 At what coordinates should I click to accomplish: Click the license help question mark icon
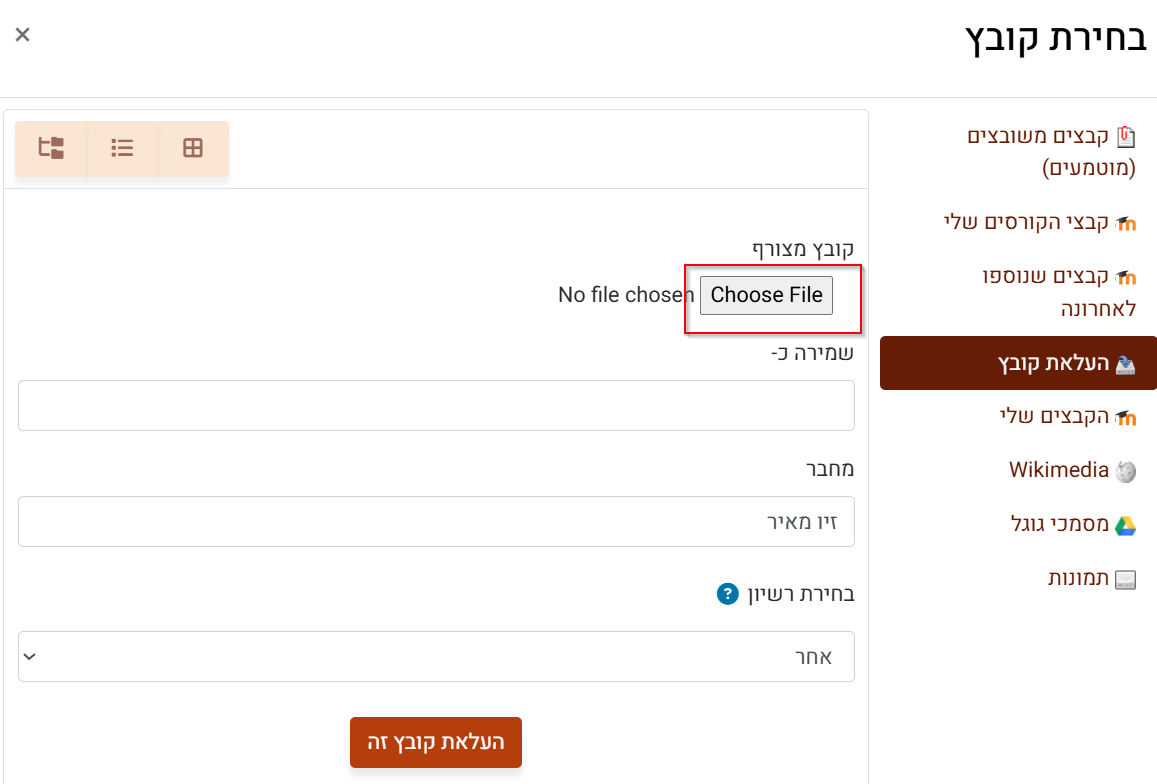point(727,594)
